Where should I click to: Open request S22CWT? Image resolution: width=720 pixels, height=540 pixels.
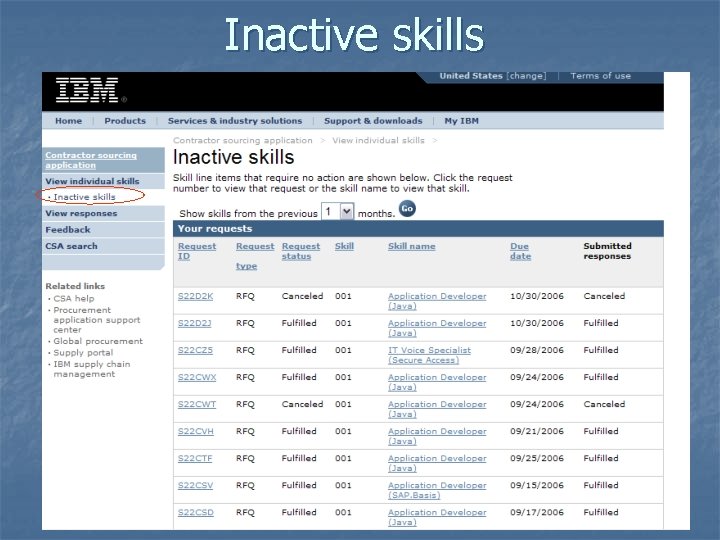[x=197, y=405]
